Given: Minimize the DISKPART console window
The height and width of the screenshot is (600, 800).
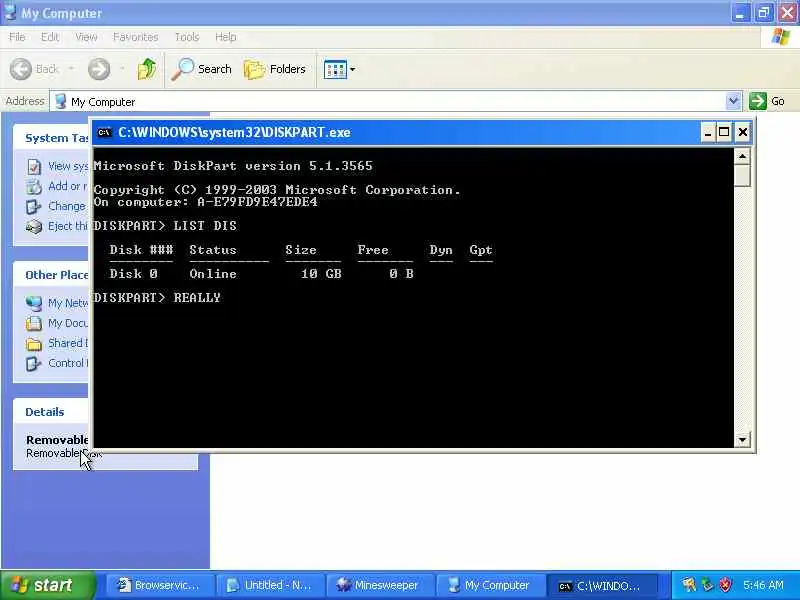Looking at the screenshot, I should pos(708,133).
